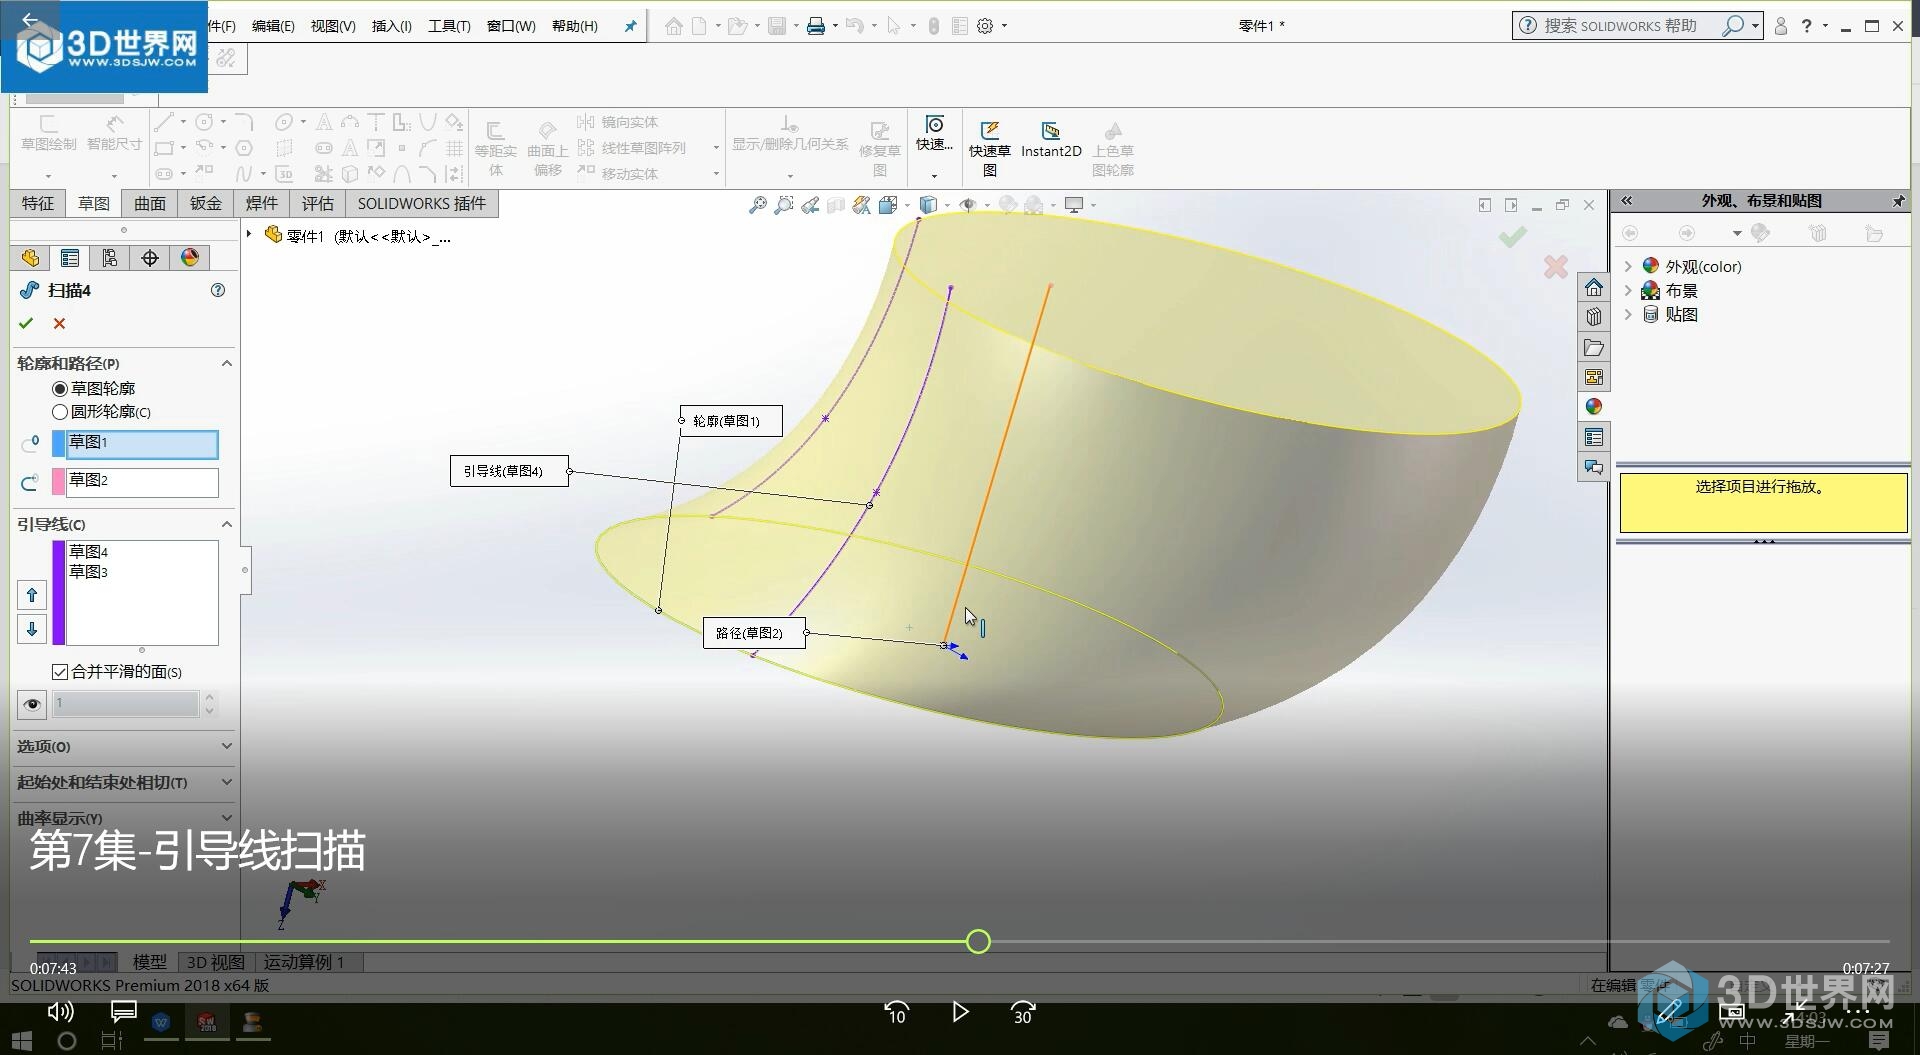Open the options gear icon in top toolbar
The image size is (1920, 1055).
985,26
